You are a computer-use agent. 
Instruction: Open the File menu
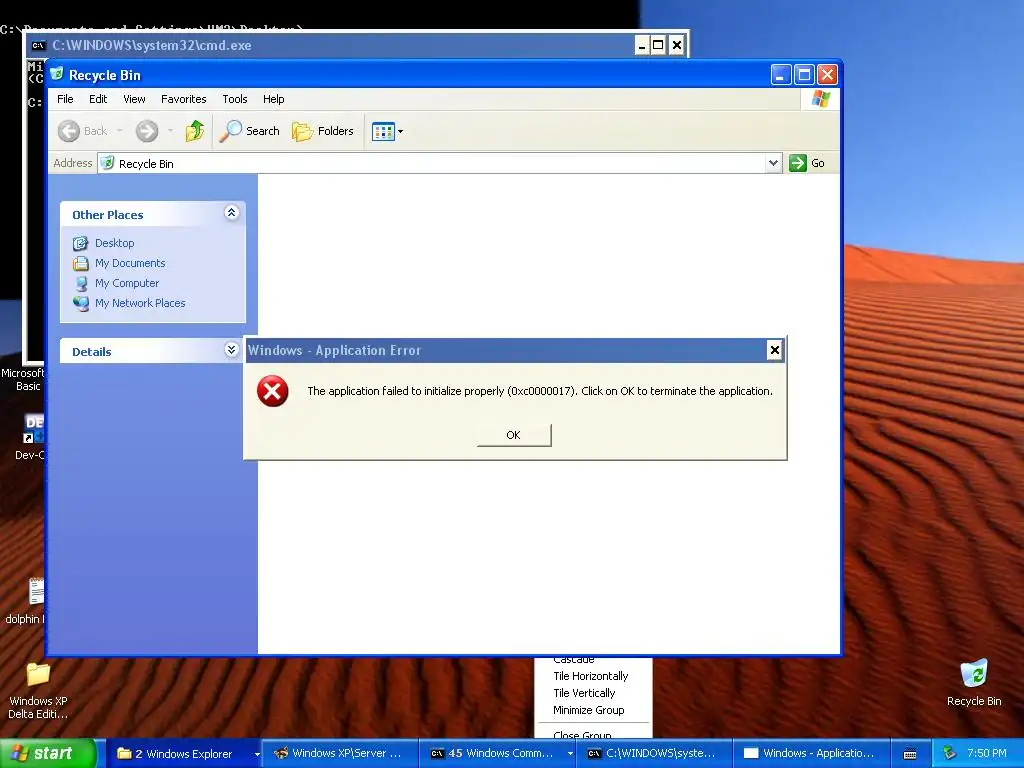click(x=65, y=99)
